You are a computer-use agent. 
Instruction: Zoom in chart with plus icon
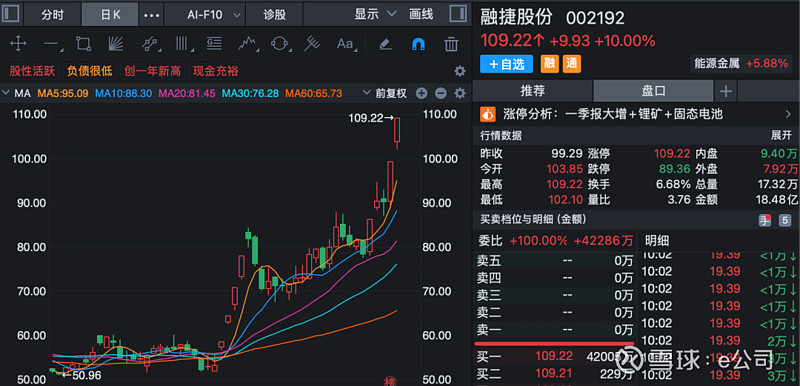[x=421, y=93]
